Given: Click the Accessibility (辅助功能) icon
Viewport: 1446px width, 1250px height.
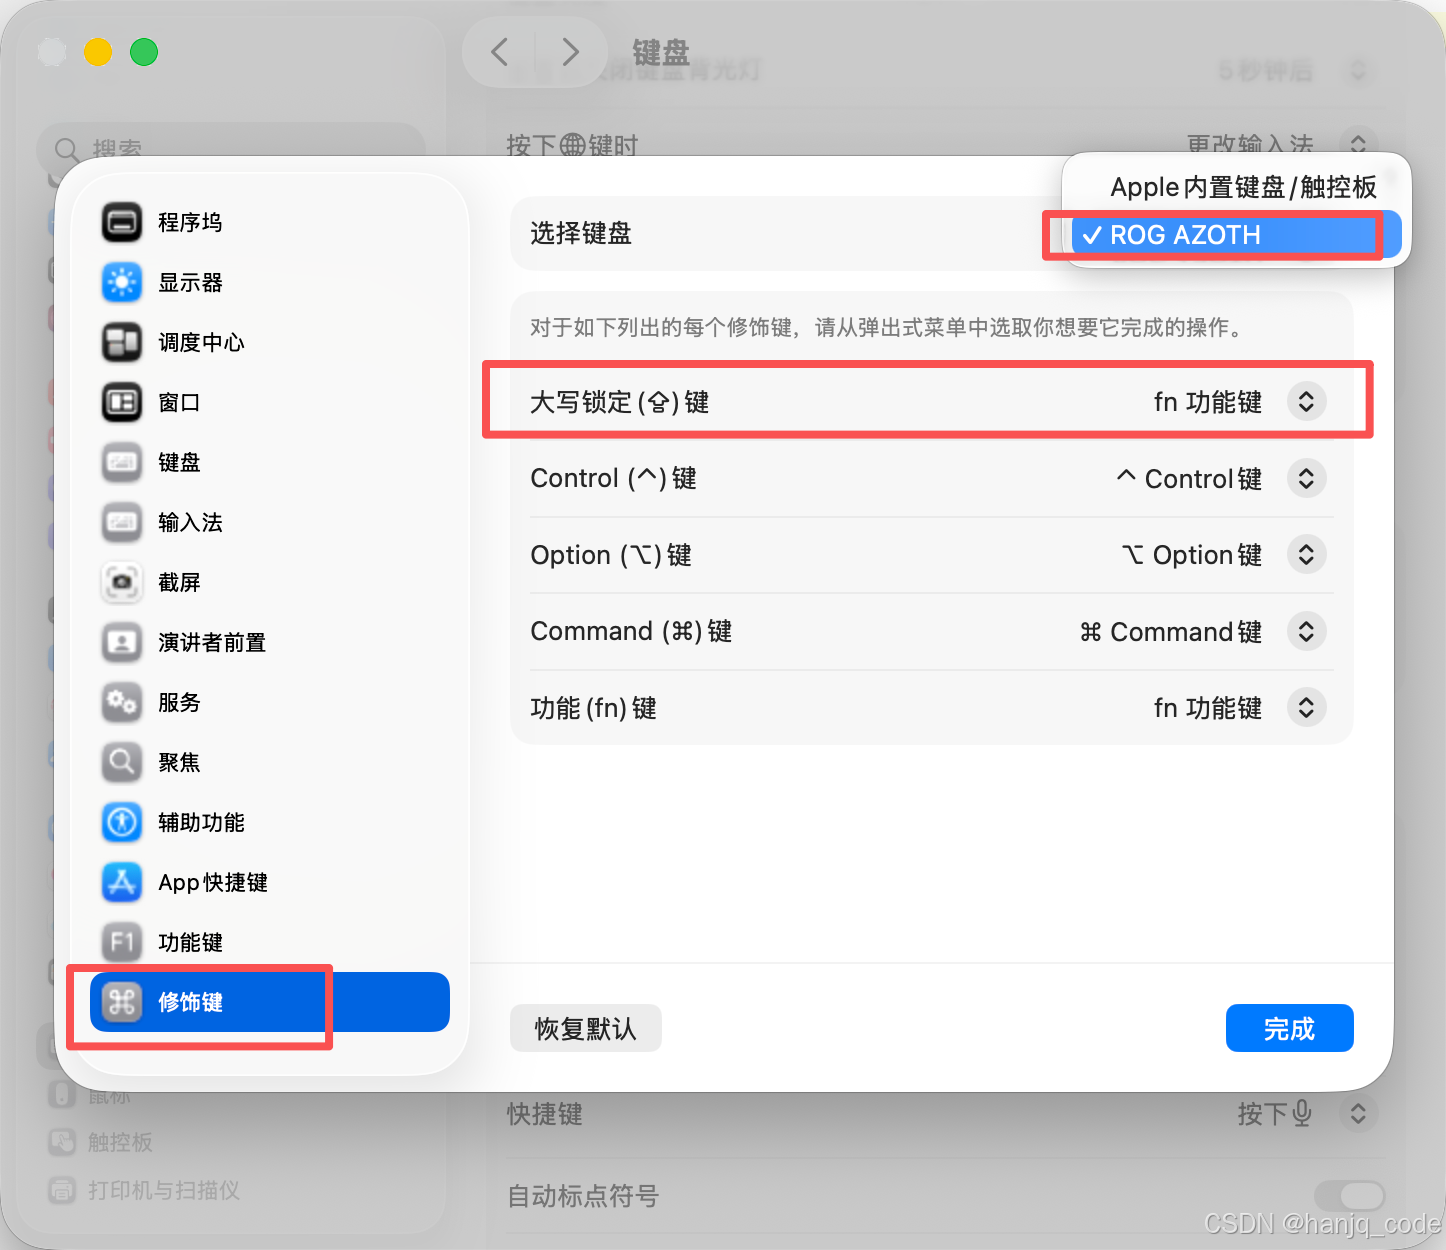Looking at the screenshot, I should coord(122,822).
